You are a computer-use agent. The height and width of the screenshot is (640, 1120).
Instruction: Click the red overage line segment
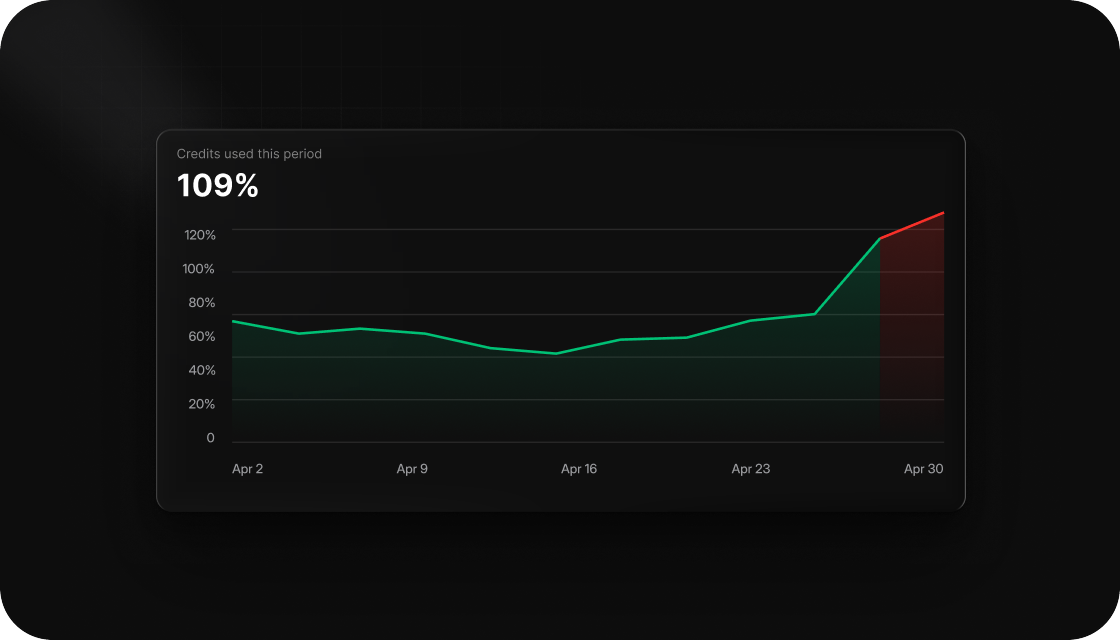pos(912,225)
